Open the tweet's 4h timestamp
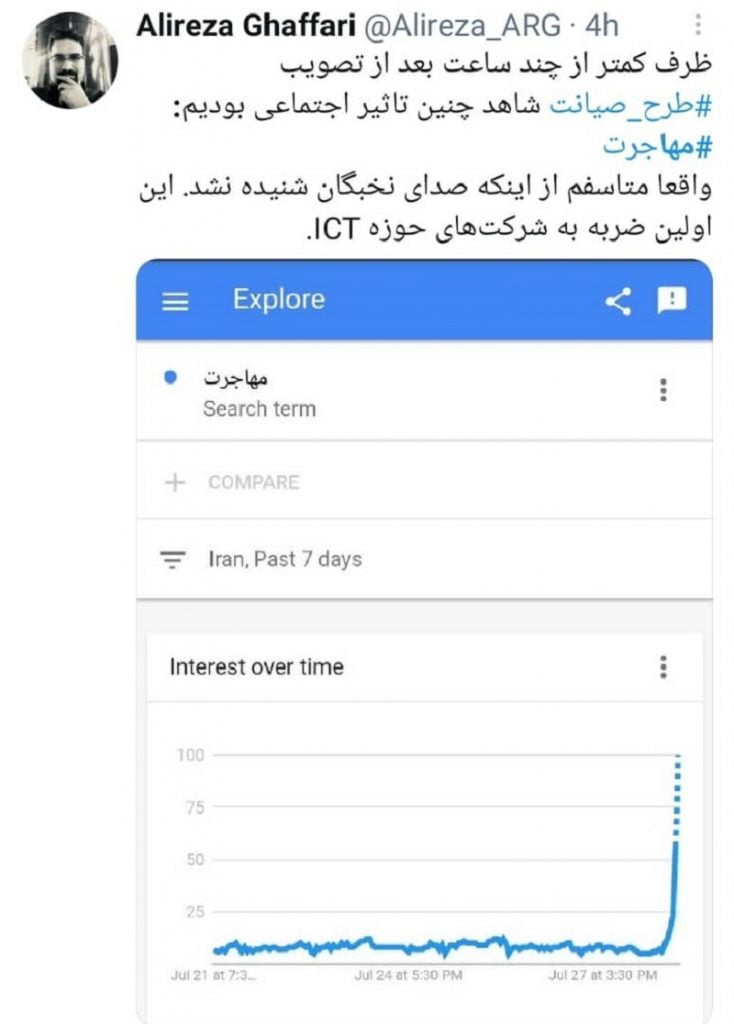This screenshot has height=1024, width=734. pyautogui.click(x=604, y=25)
